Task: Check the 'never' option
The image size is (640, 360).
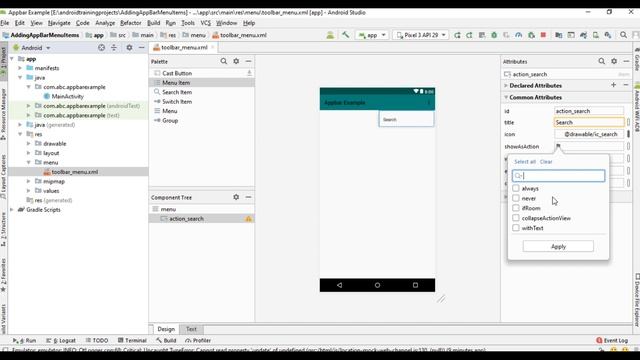Action: (x=516, y=198)
